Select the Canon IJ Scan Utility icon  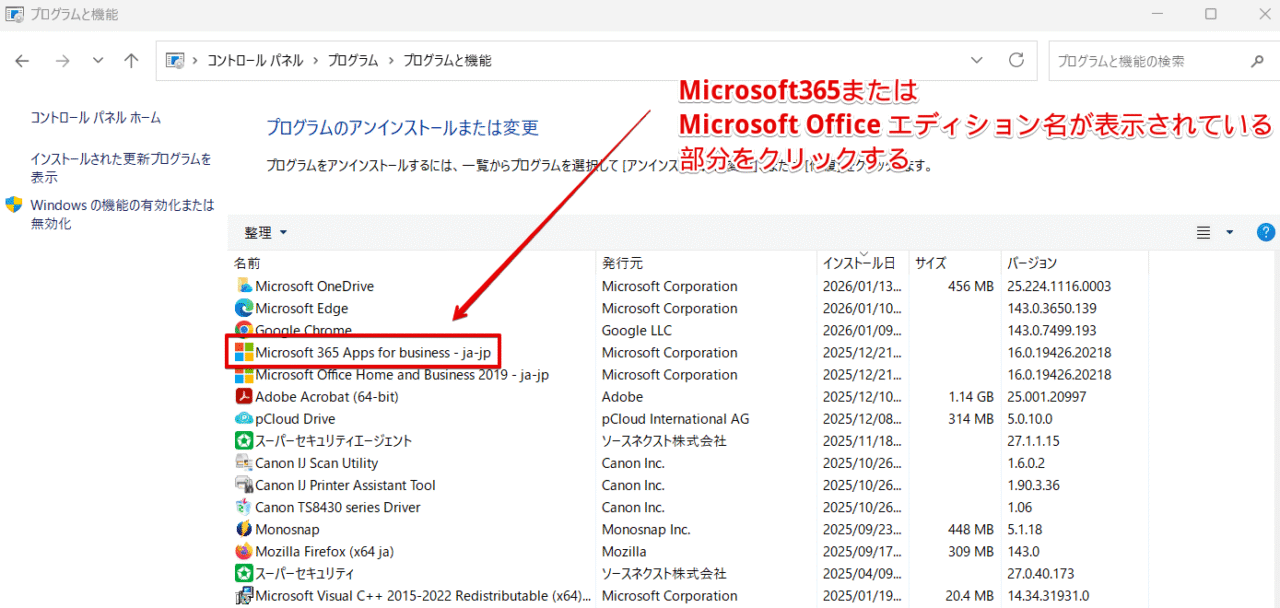tap(243, 463)
